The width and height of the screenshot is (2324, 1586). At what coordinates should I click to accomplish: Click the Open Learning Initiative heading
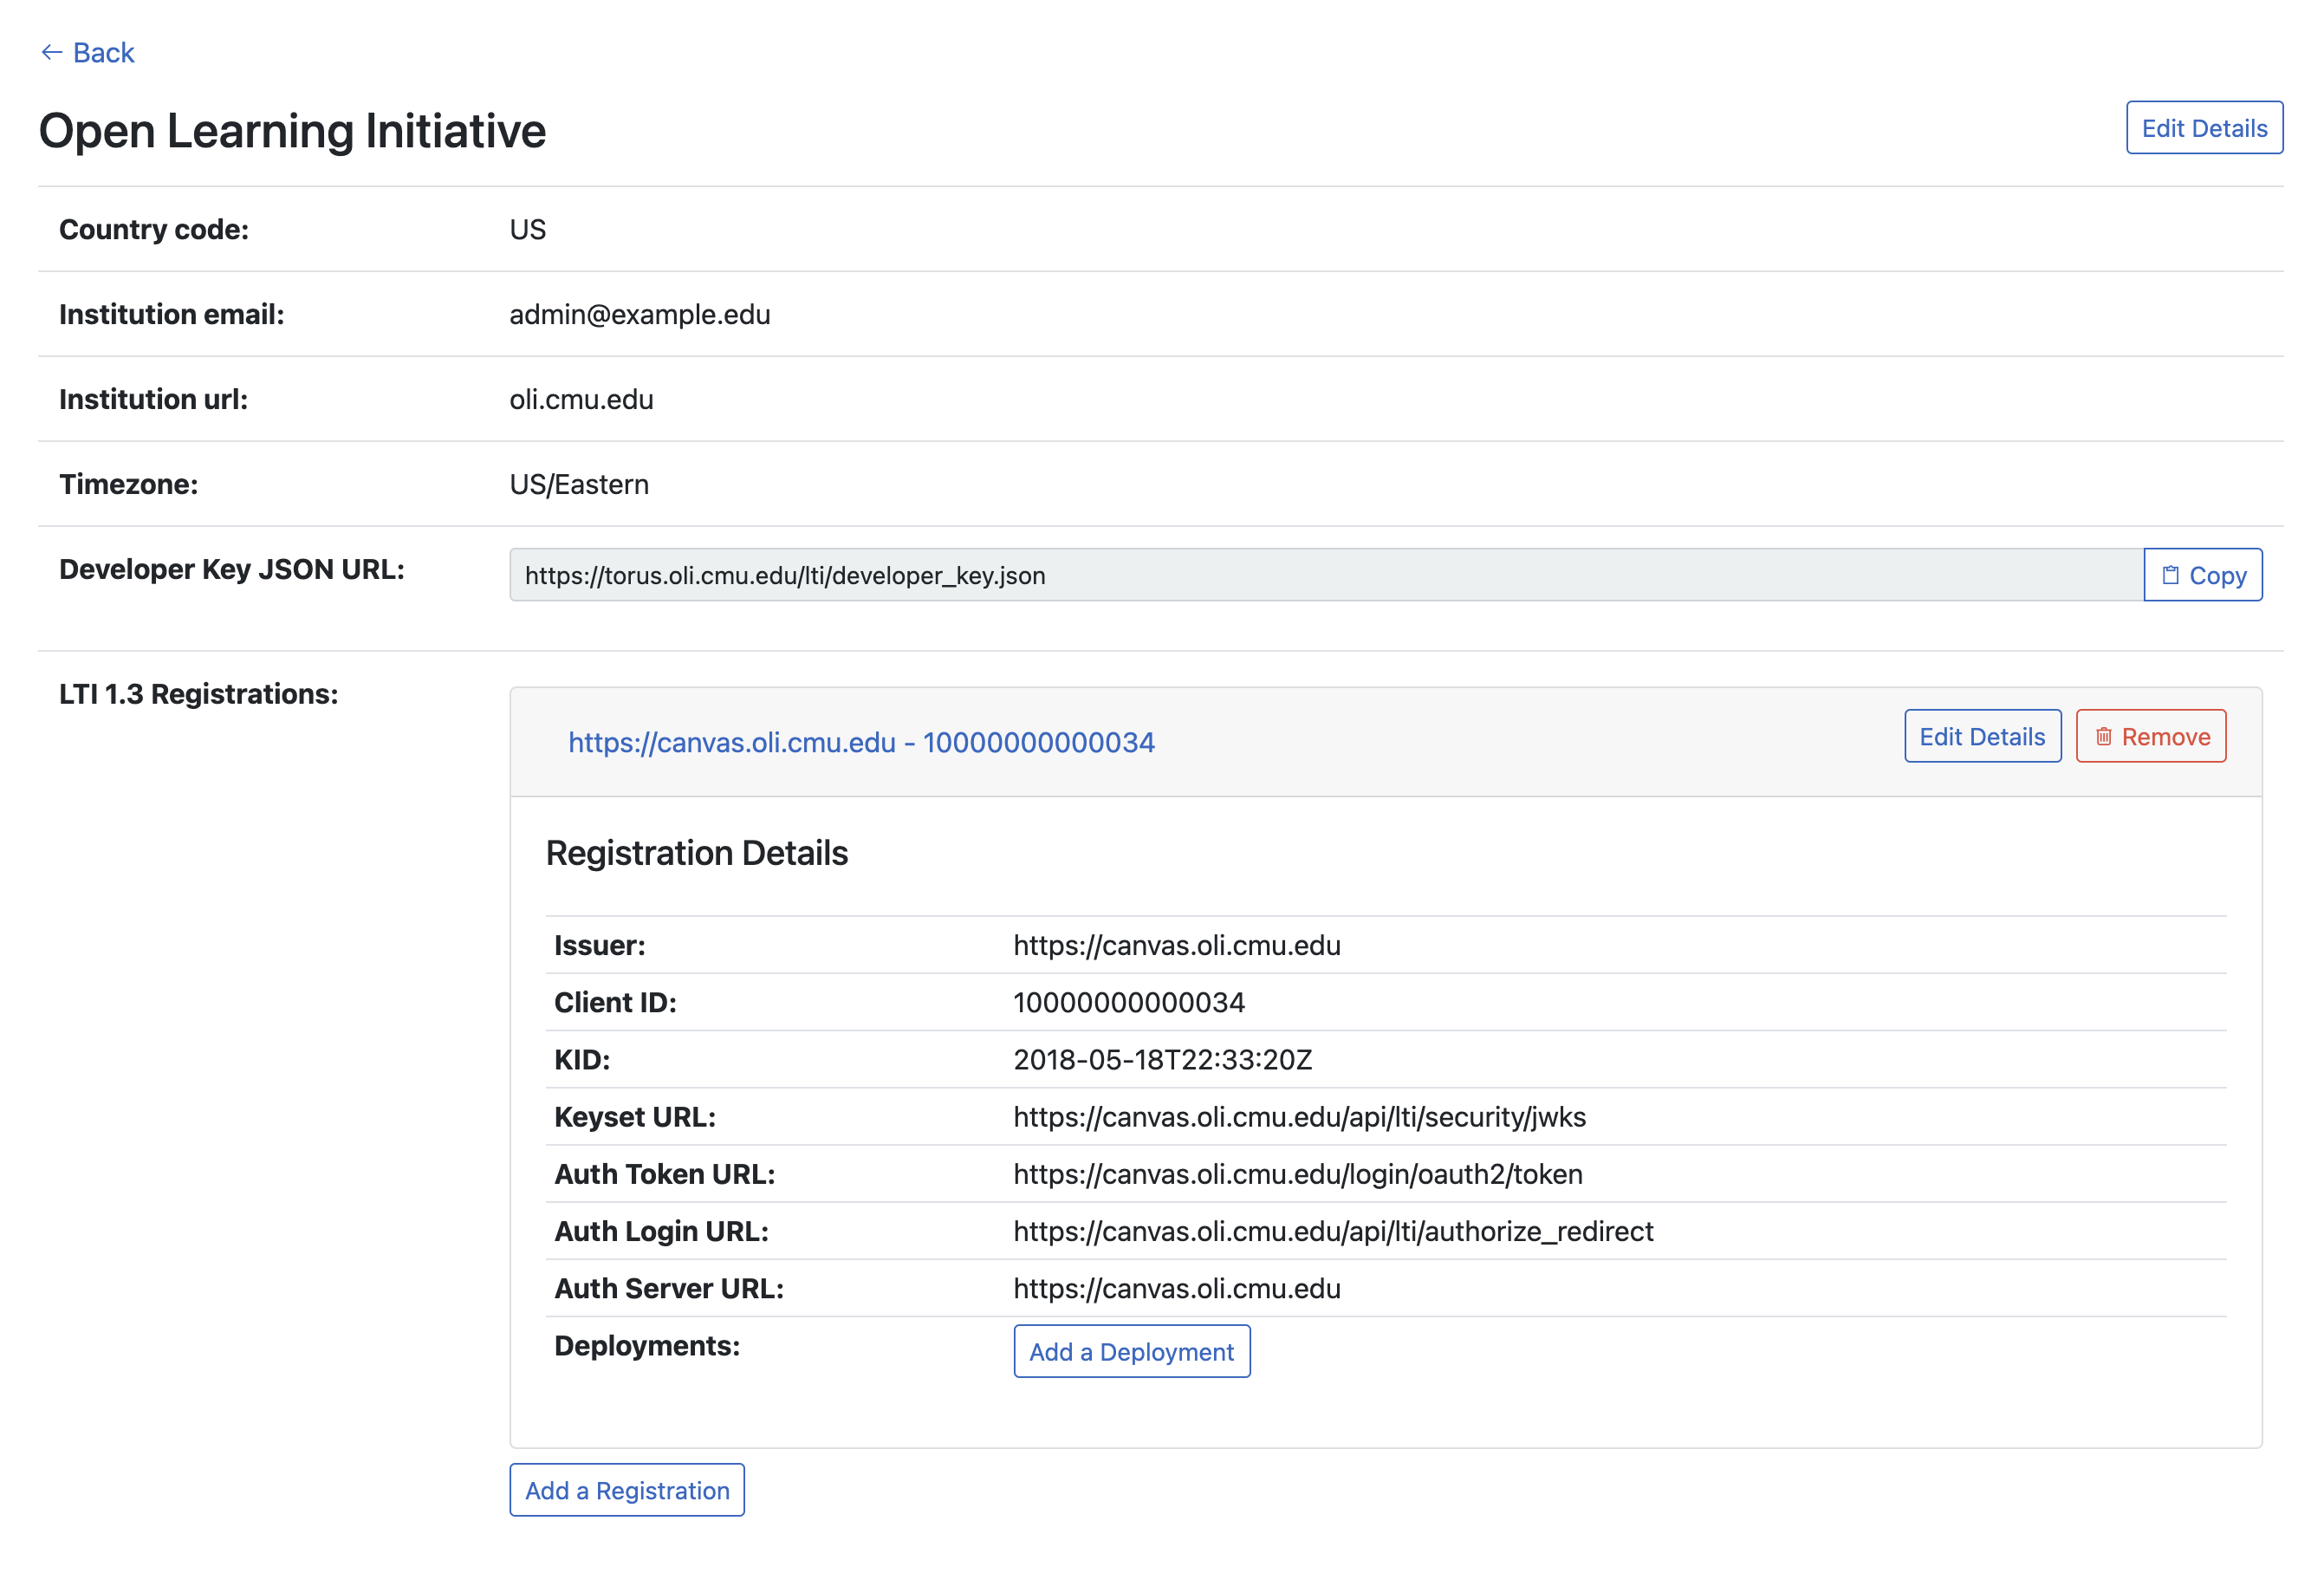click(x=292, y=131)
